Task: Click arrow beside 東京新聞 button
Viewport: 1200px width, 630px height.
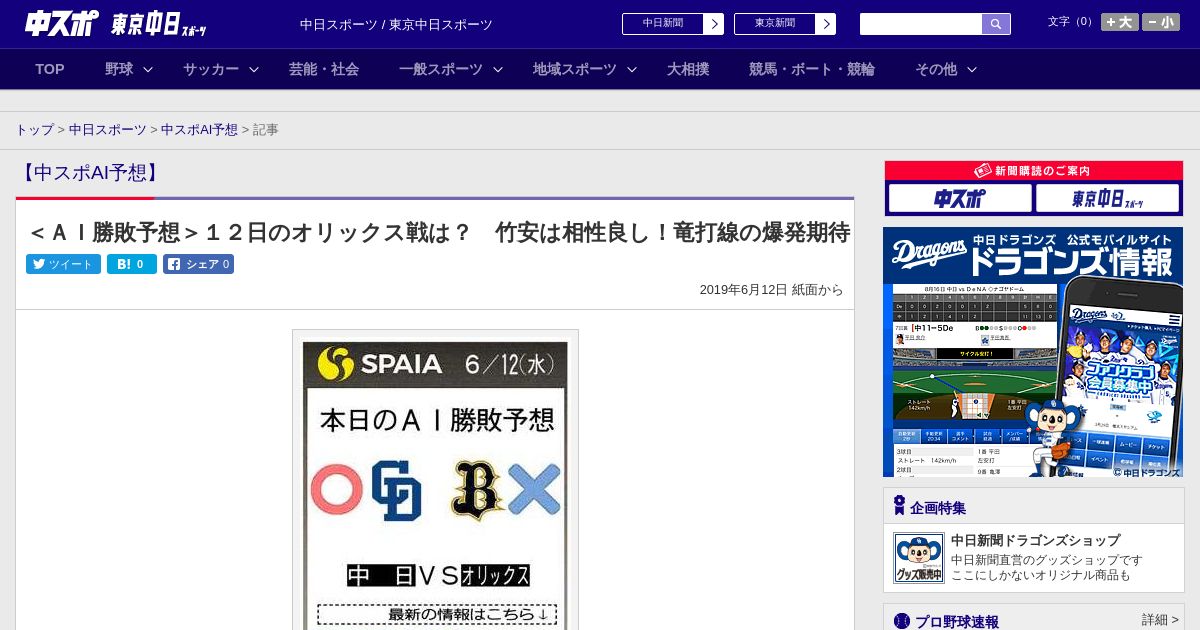Action: point(826,24)
